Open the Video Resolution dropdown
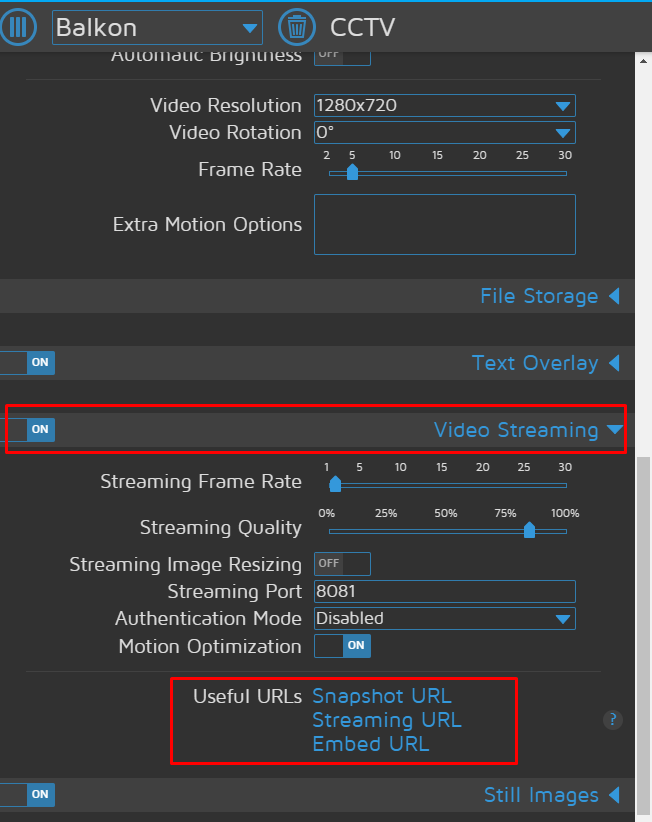Image resolution: width=652 pixels, height=822 pixels. point(444,106)
